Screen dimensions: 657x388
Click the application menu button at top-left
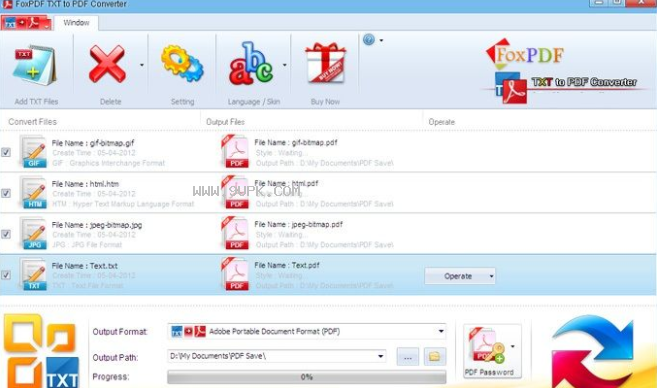pos(27,23)
